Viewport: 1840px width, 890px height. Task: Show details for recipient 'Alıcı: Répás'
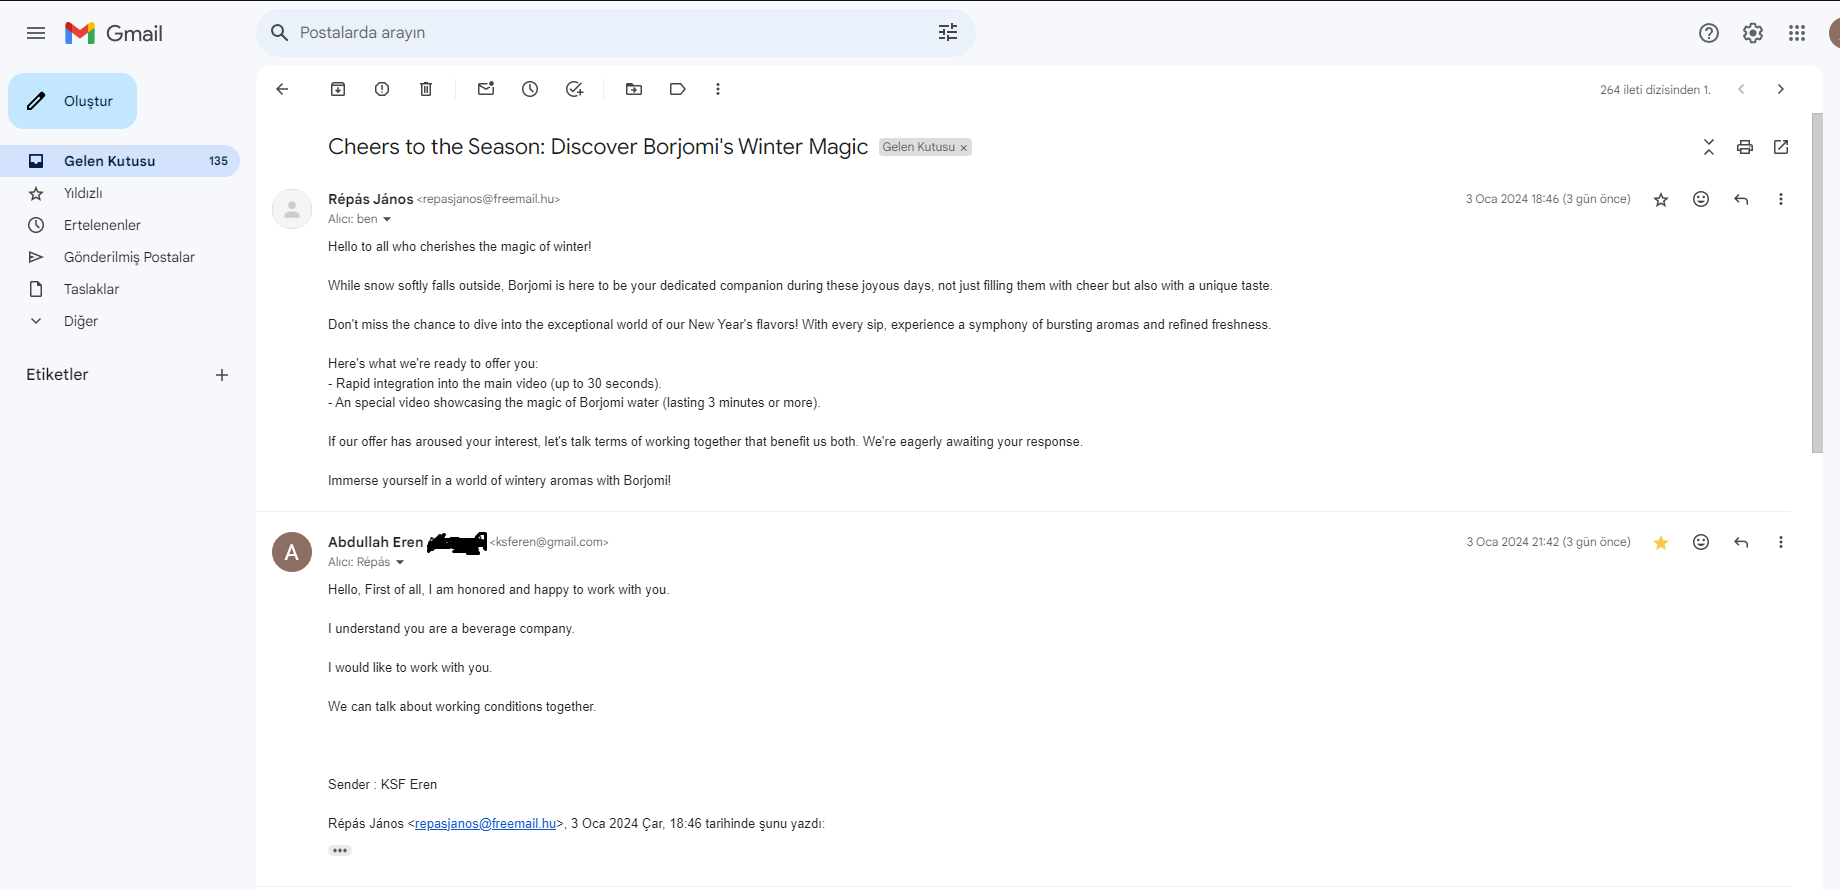point(400,562)
